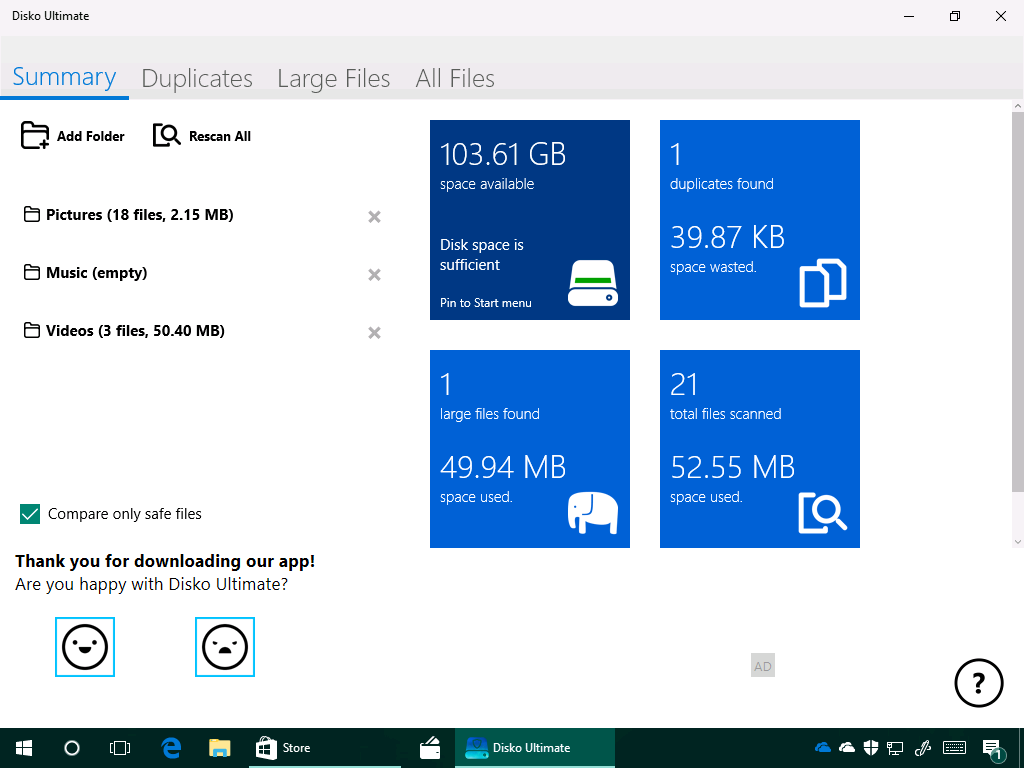The height and width of the screenshot is (768, 1024).
Task: Click the AD badge
Action: pos(763,665)
